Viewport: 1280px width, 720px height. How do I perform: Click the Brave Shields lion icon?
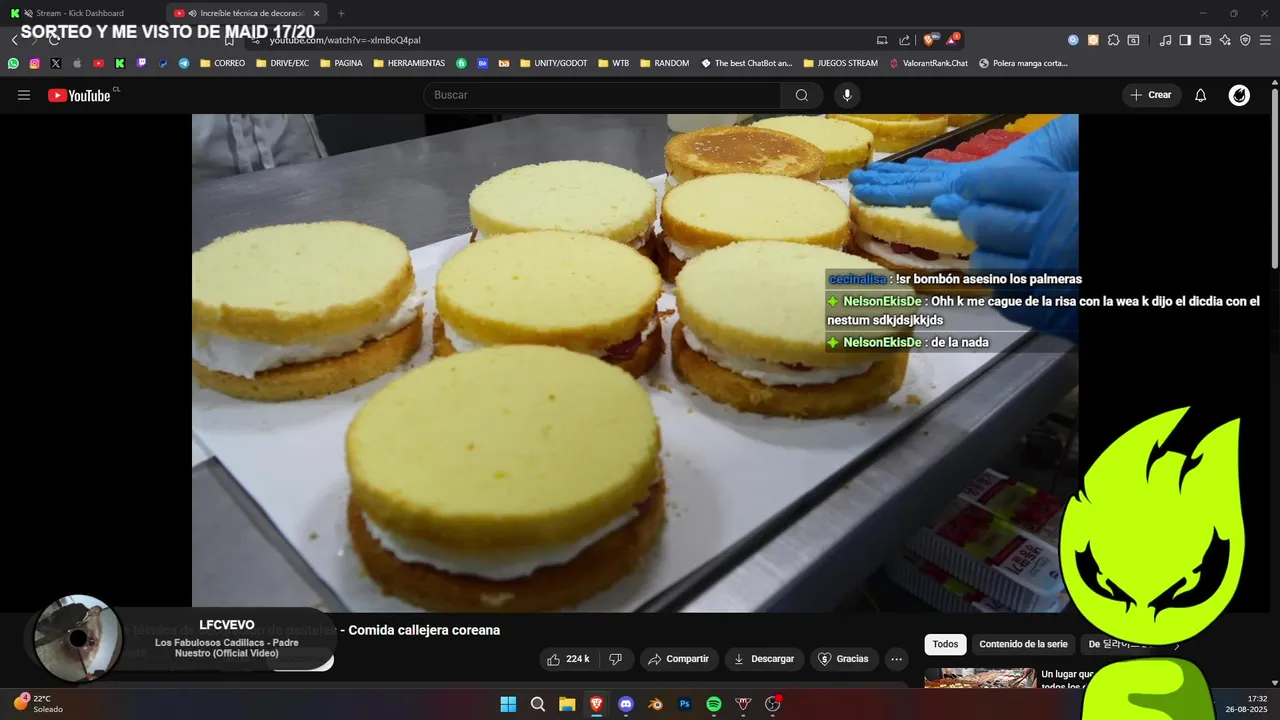coord(929,40)
